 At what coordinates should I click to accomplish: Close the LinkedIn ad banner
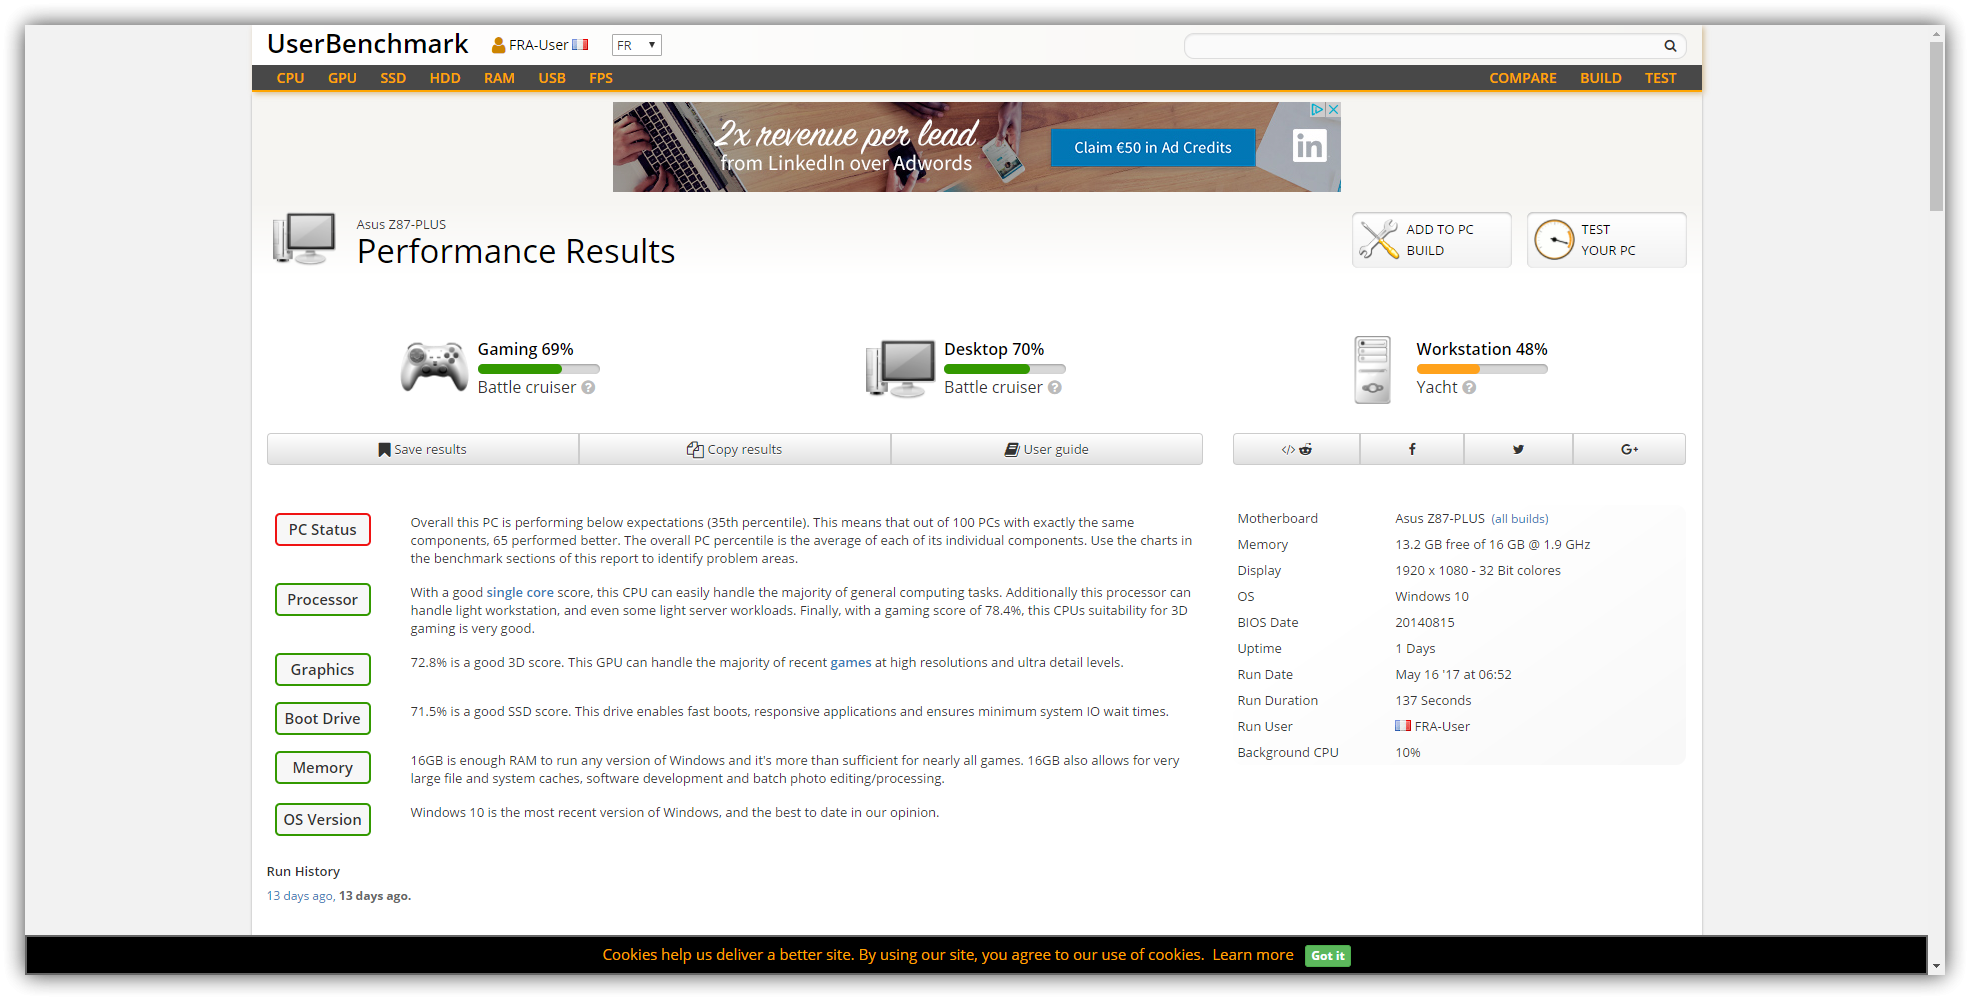point(1333,110)
